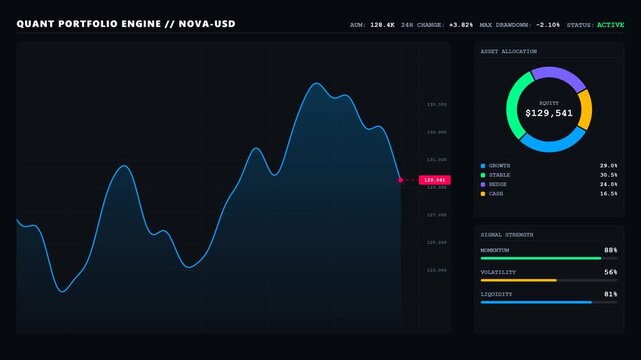Click the CASH legend label
Image resolution: width=641 pixels, height=360 pixels.
pyautogui.click(x=496, y=194)
